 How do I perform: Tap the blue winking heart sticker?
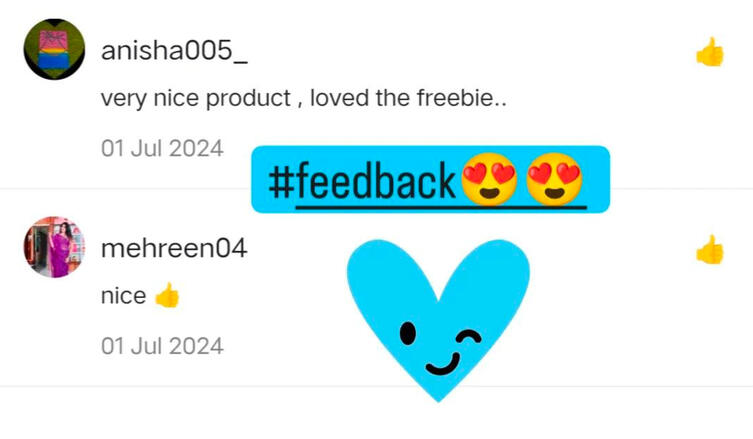(x=438, y=319)
